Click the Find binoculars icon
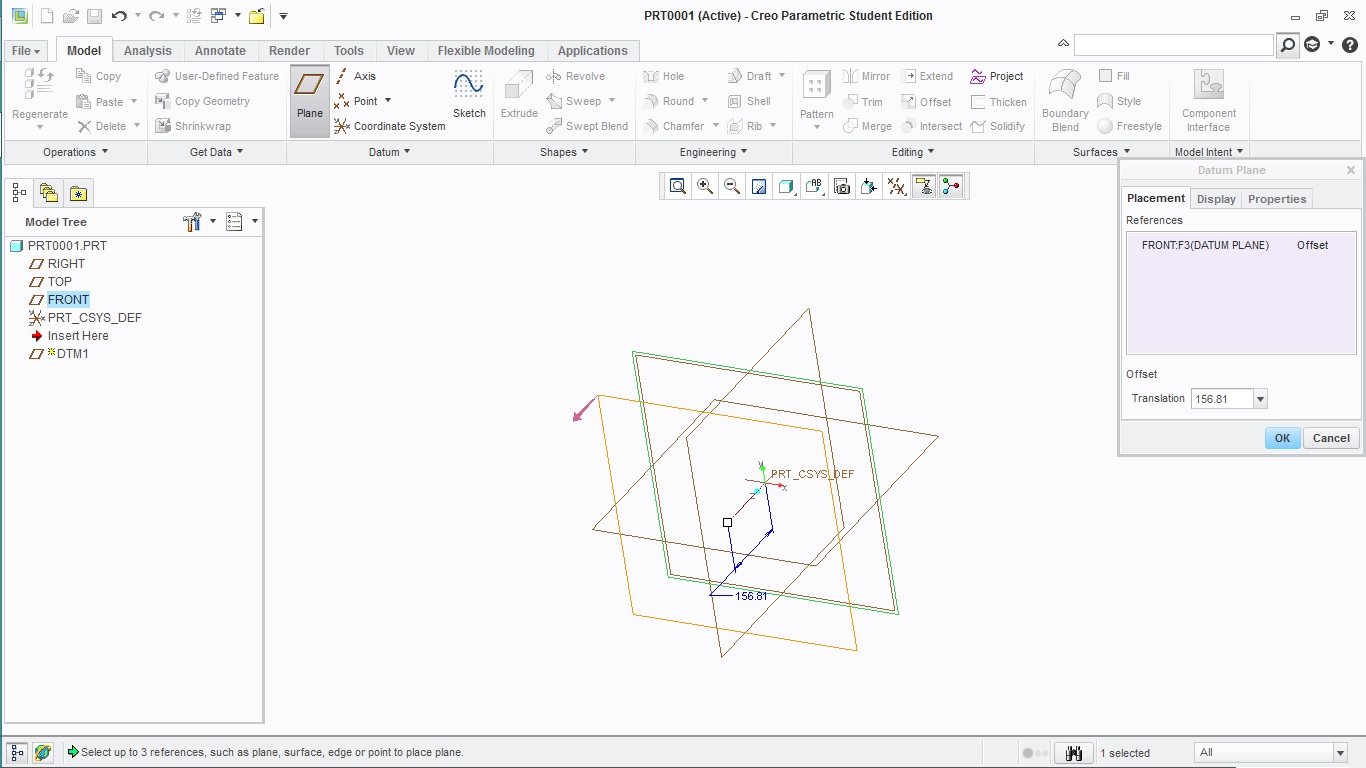The width and height of the screenshot is (1366, 768). coord(1074,753)
